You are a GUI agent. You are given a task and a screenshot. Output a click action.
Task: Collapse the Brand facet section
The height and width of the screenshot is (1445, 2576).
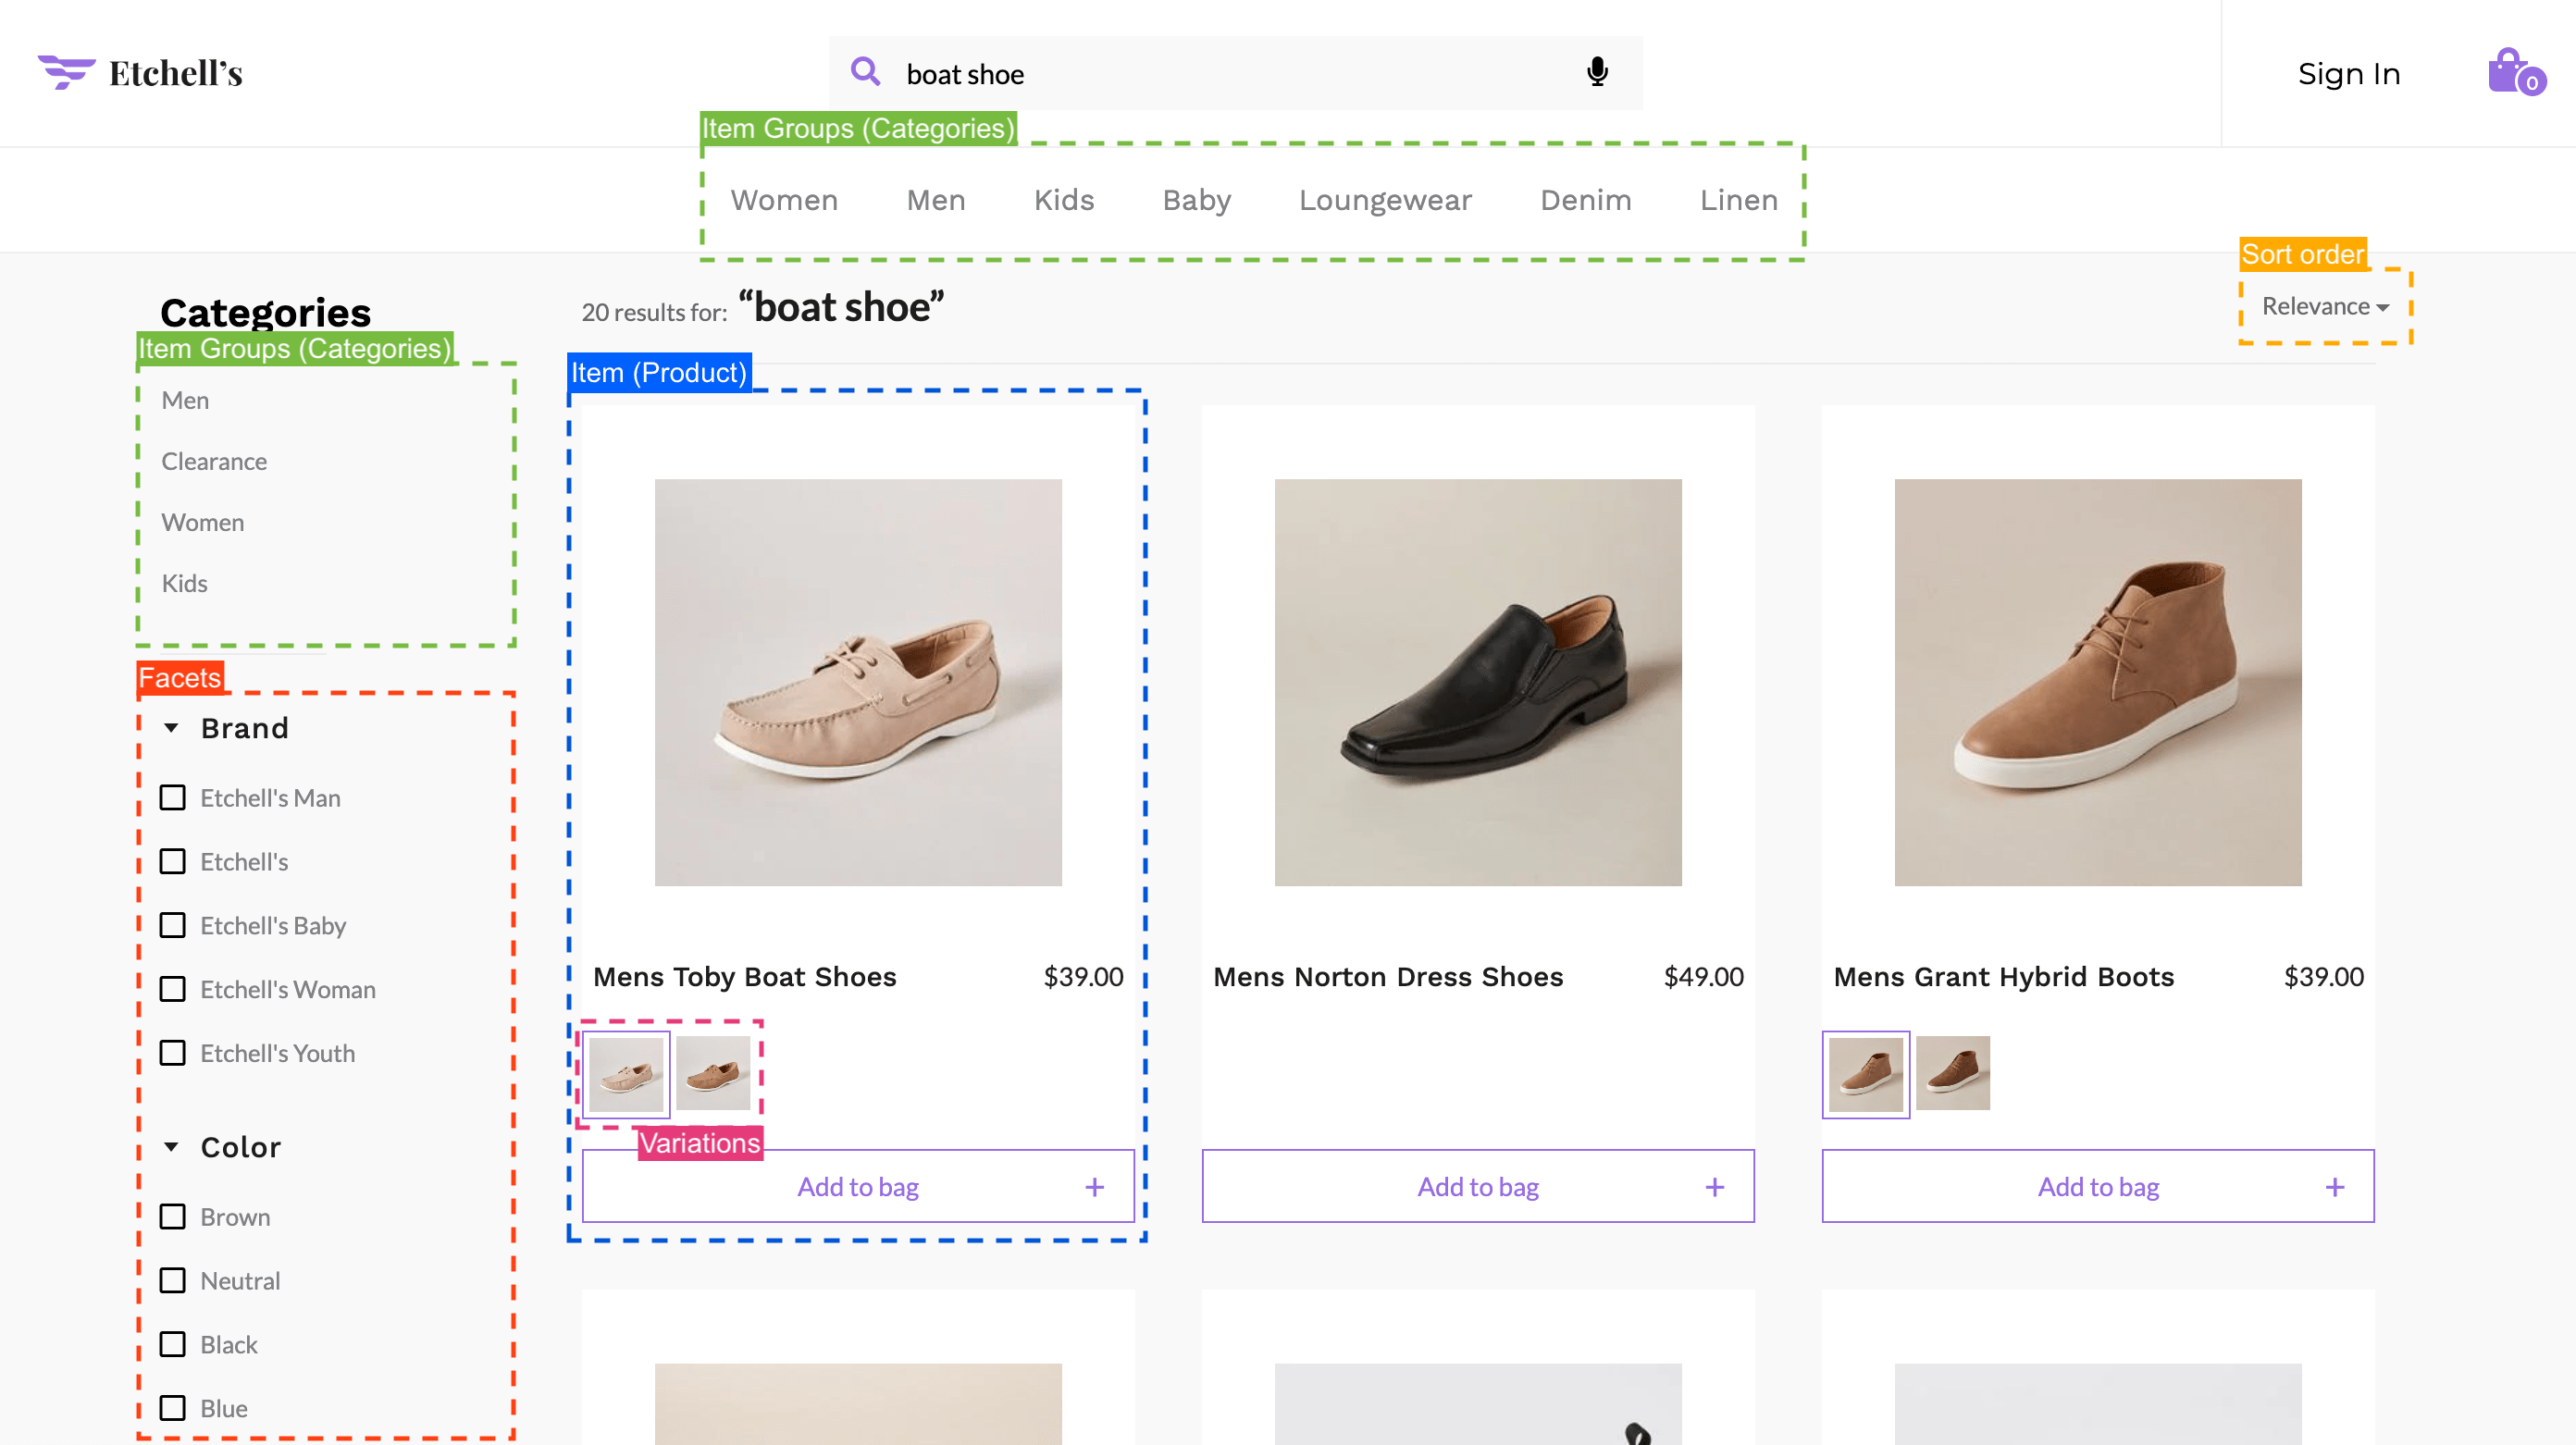(x=172, y=728)
